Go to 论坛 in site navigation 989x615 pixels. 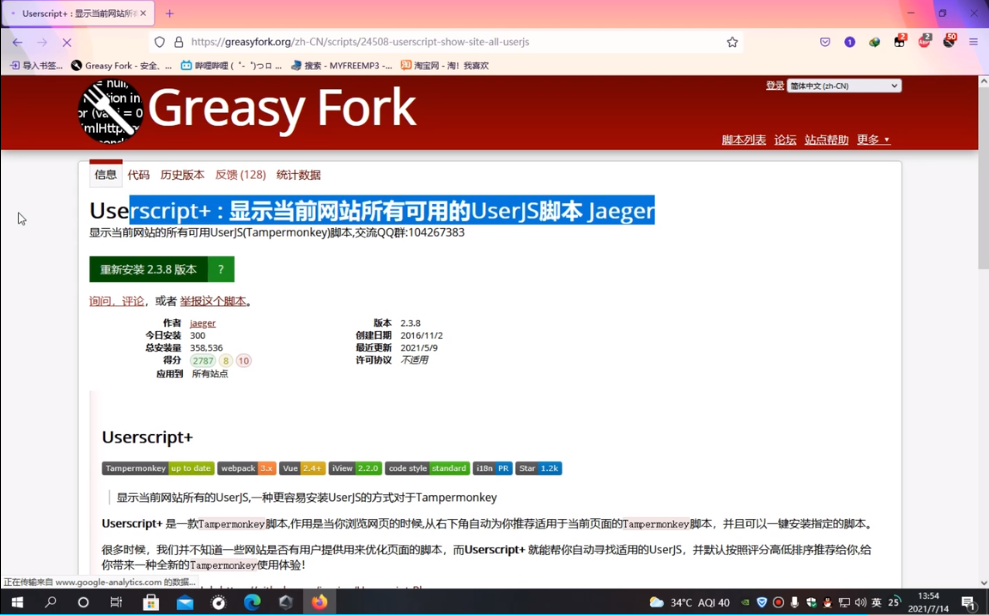[x=785, y=140]
